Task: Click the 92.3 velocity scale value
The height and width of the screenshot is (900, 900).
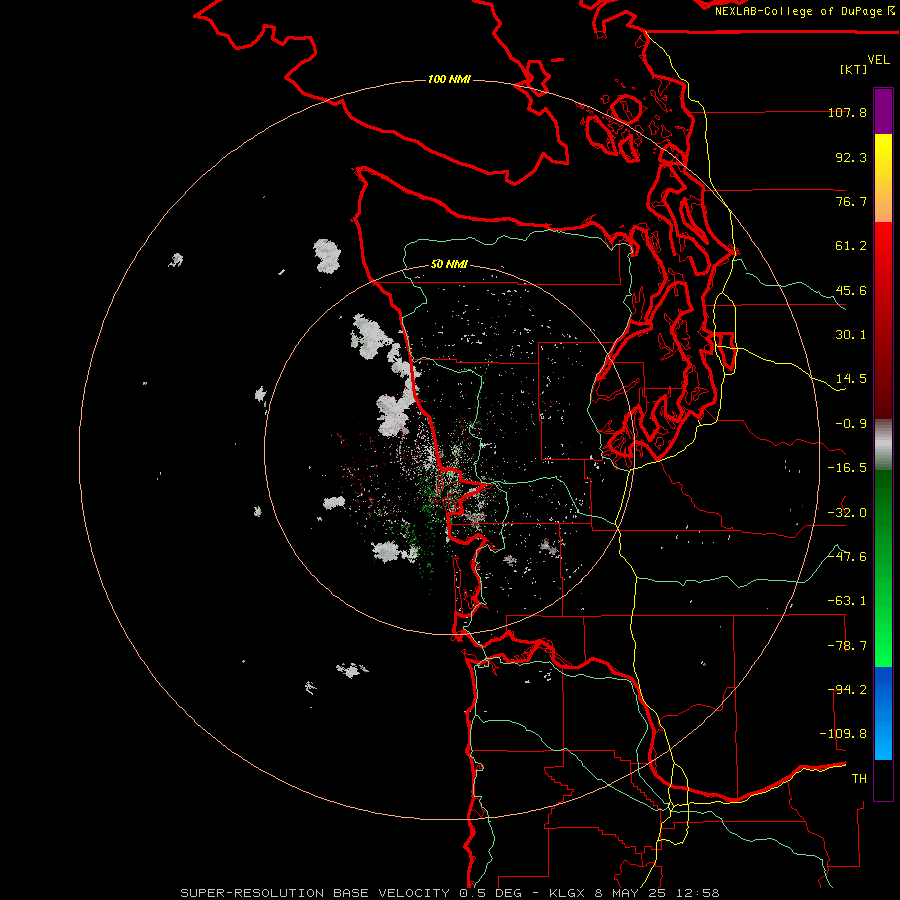Action: (x=851, y=157)
